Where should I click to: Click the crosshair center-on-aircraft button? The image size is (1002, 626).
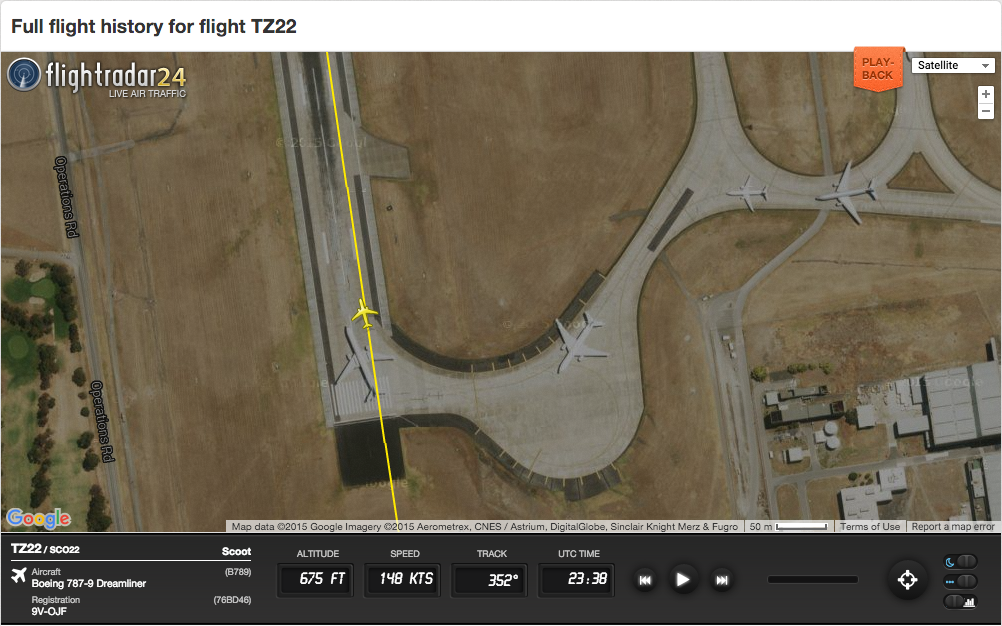pos(907,579)
